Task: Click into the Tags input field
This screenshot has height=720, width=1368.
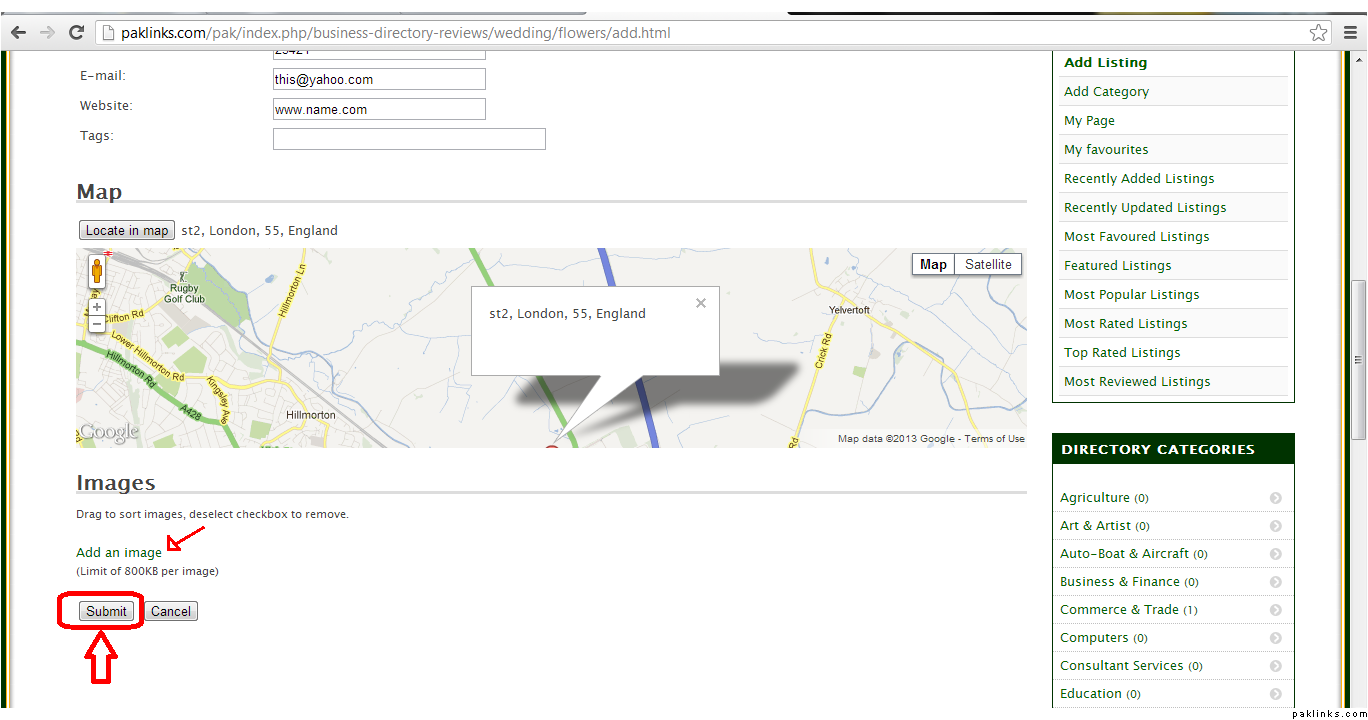Action: click(x=409, y=139)
